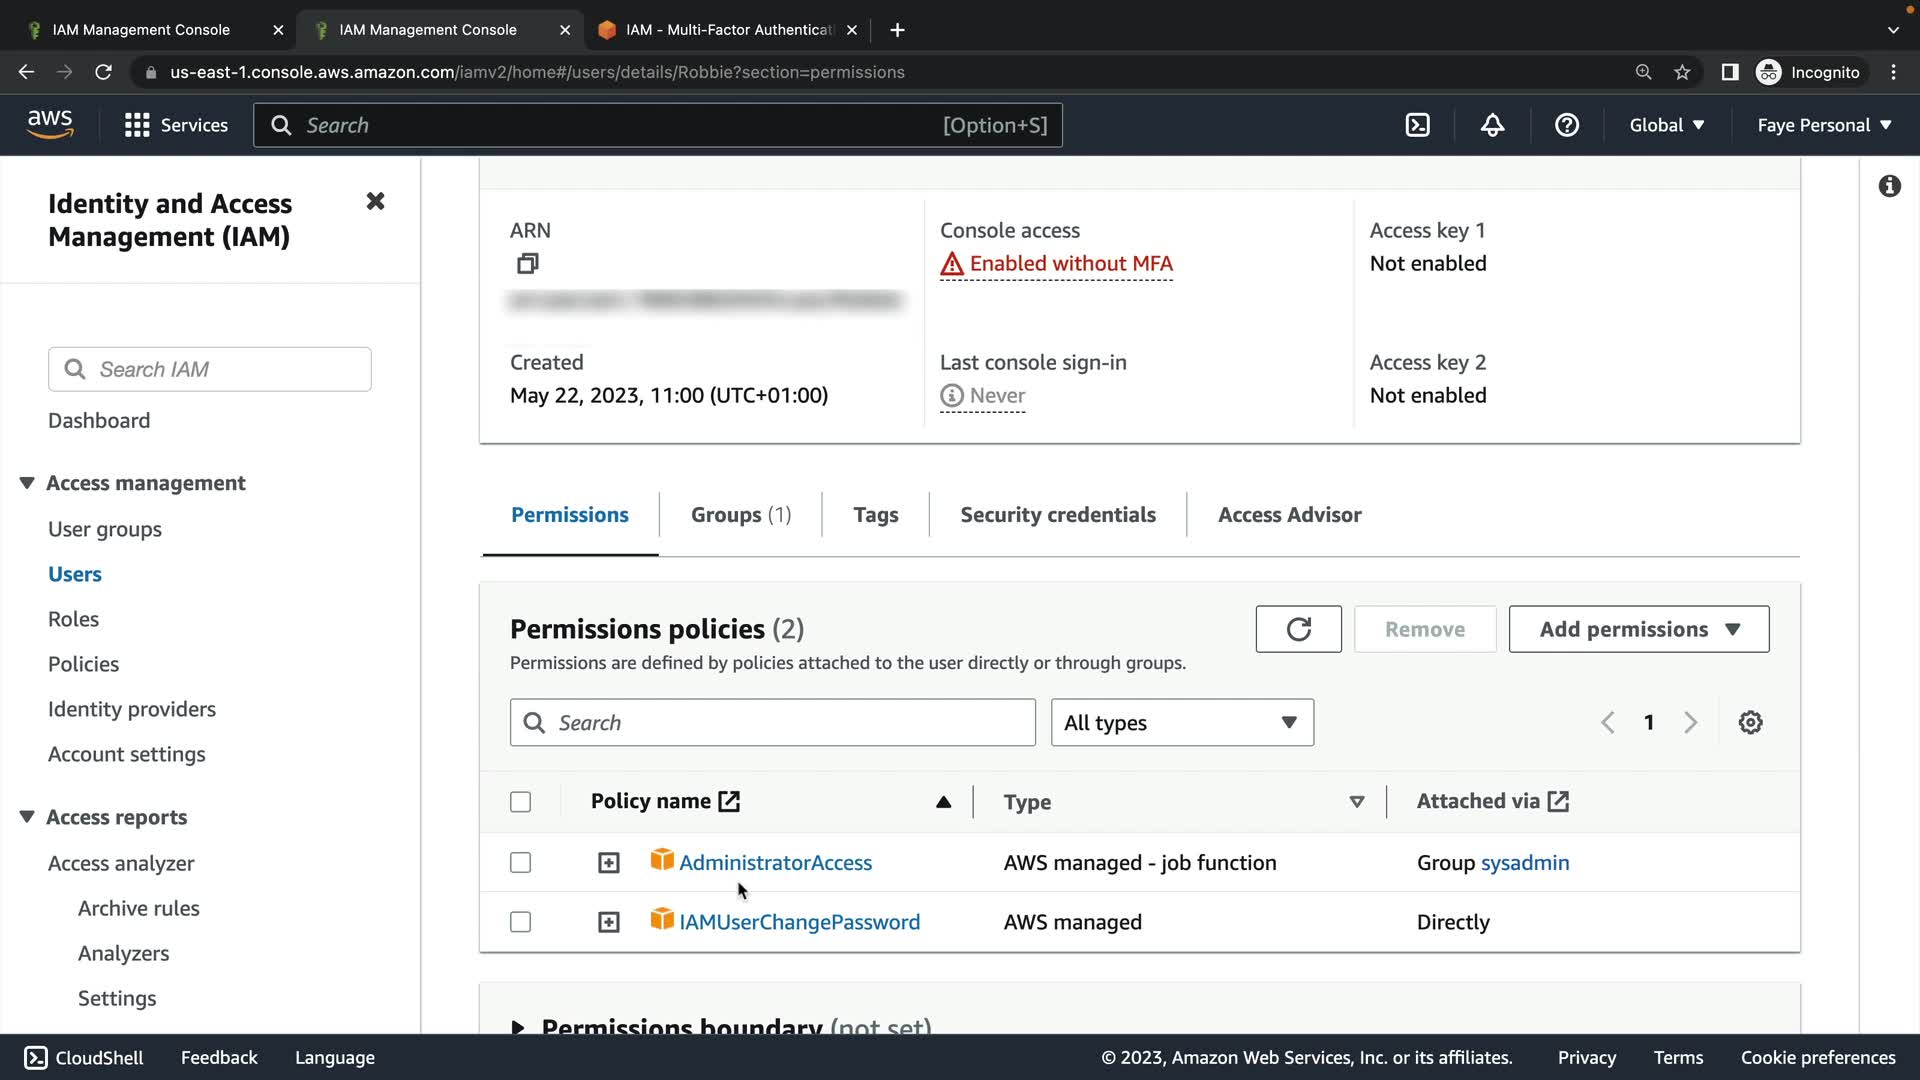The image size is (1920, 1080).
Task: Click the help question mark icon
Action: click(1566, 125)
